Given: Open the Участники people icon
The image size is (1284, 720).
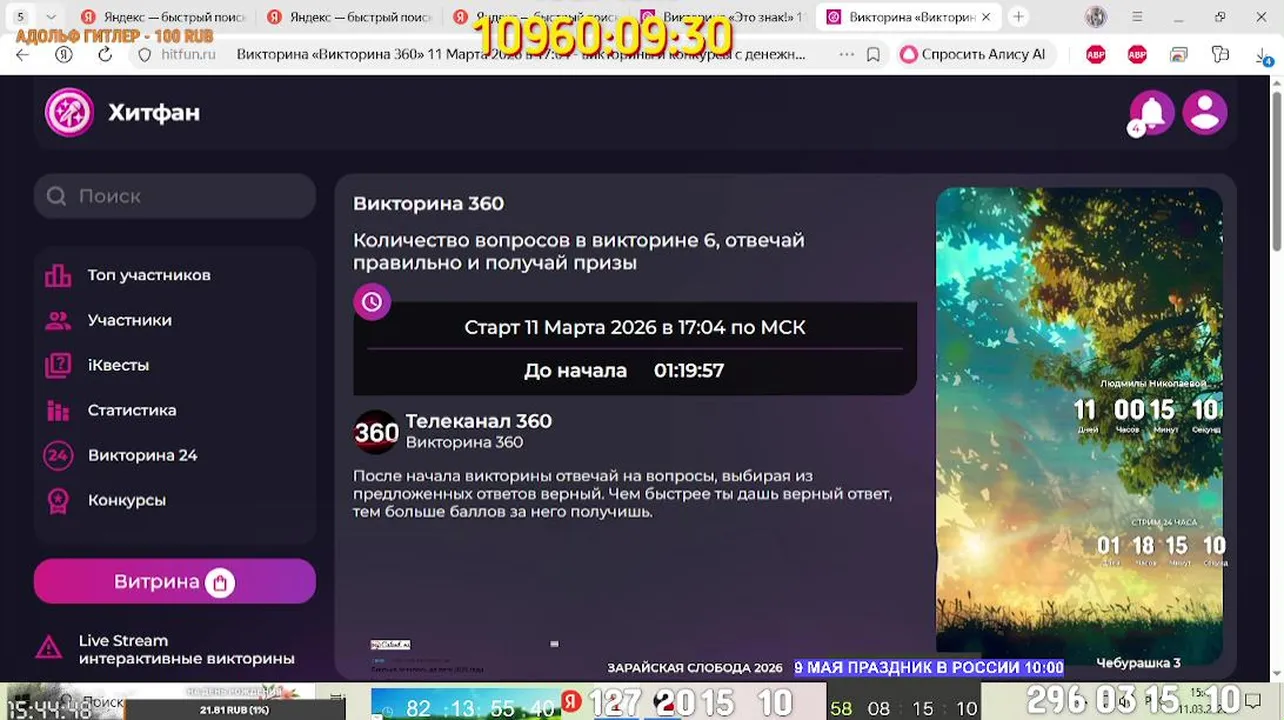Looking at the screenshot, I should point(58,320).
